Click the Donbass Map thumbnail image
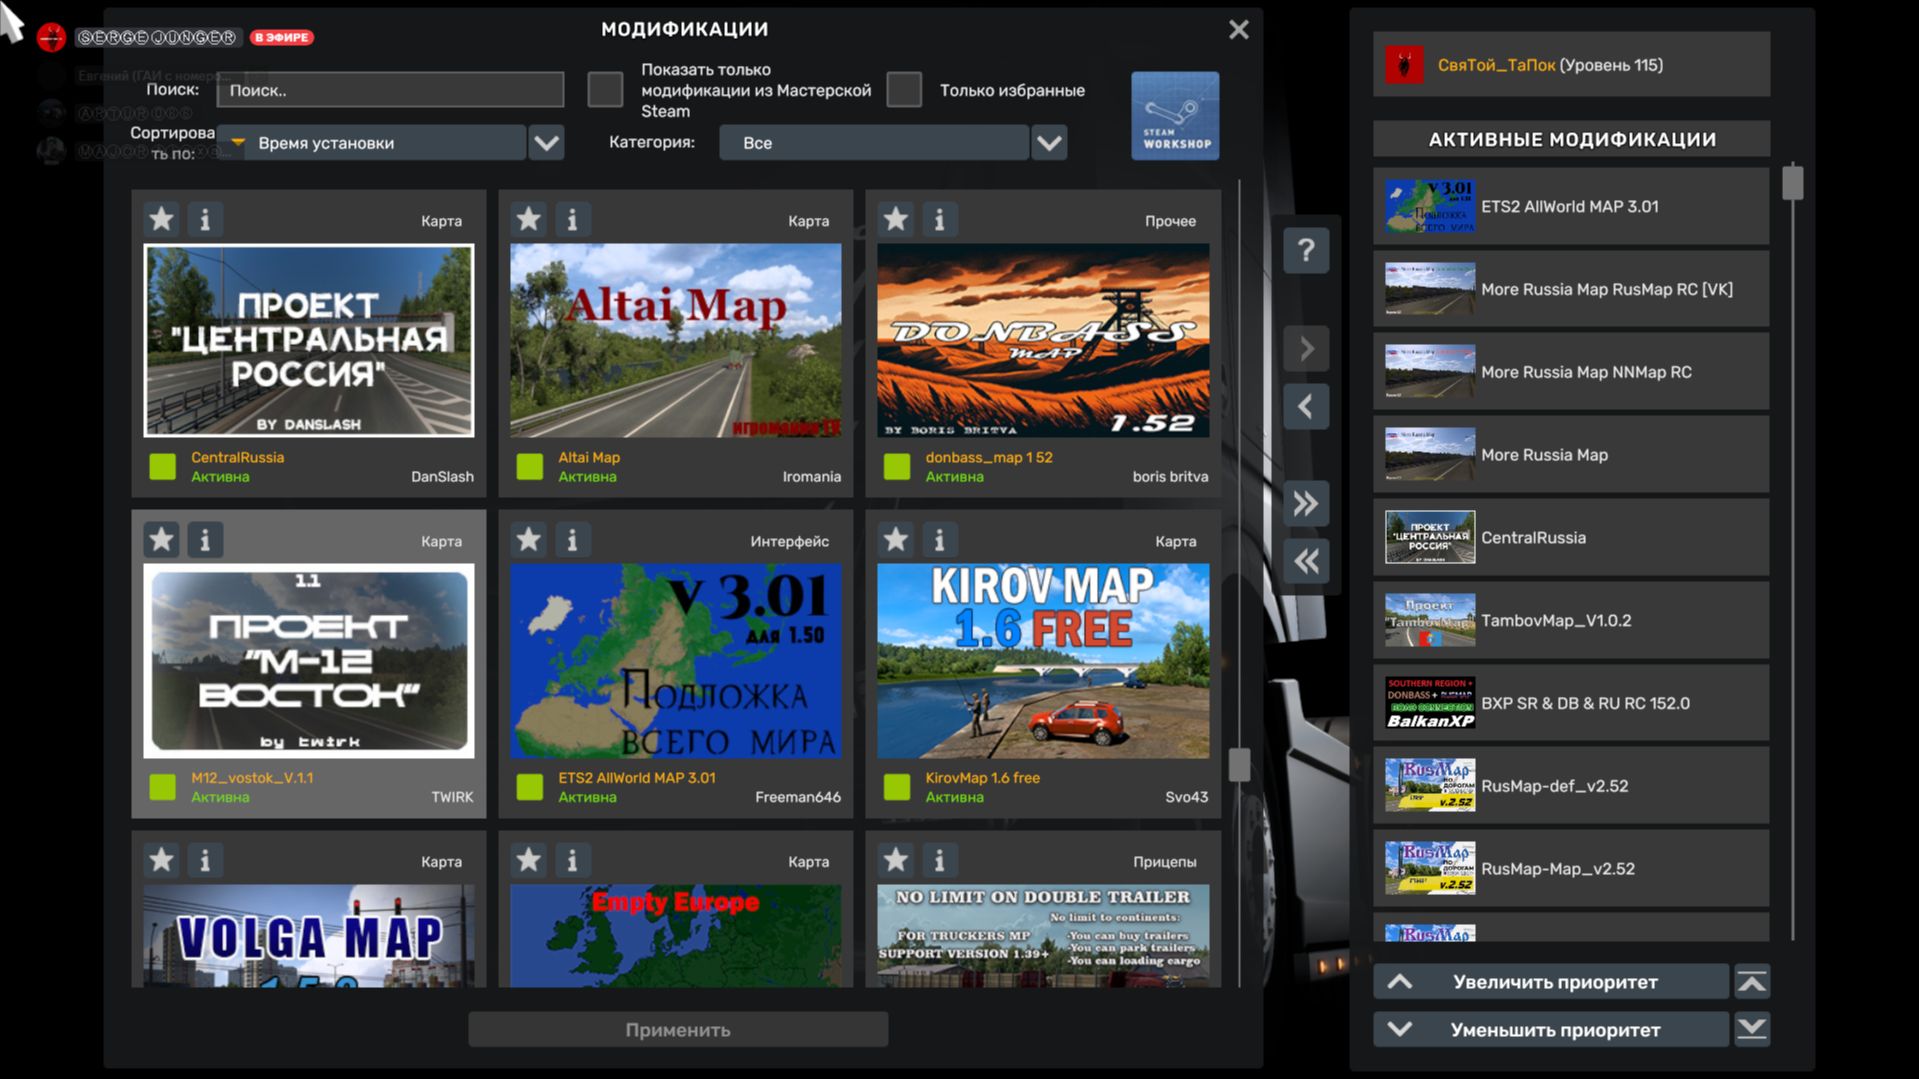 click(1043, 340)
